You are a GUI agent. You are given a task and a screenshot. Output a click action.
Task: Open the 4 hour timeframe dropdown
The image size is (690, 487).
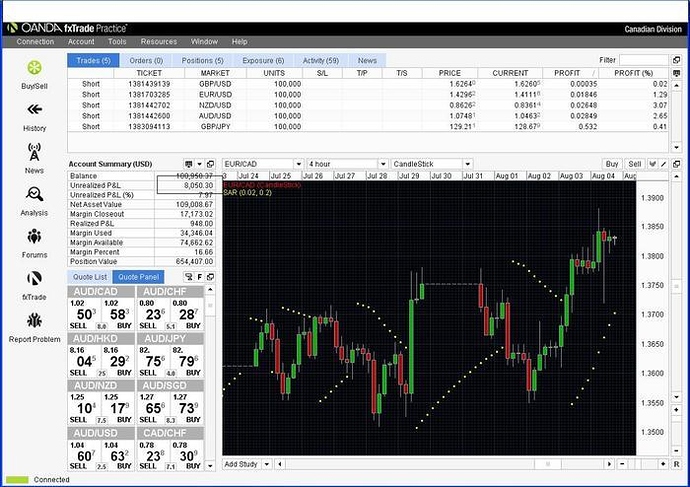(383, 164)
